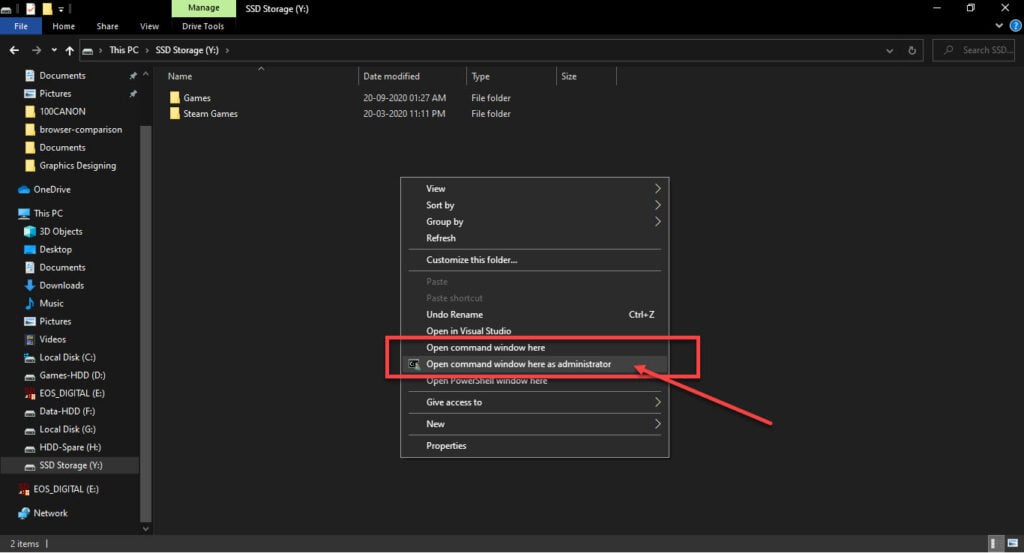The width and height of the screenshot is (1024, 553).
Task: Choose Properties in the context menu
Action: coord(534,446)
